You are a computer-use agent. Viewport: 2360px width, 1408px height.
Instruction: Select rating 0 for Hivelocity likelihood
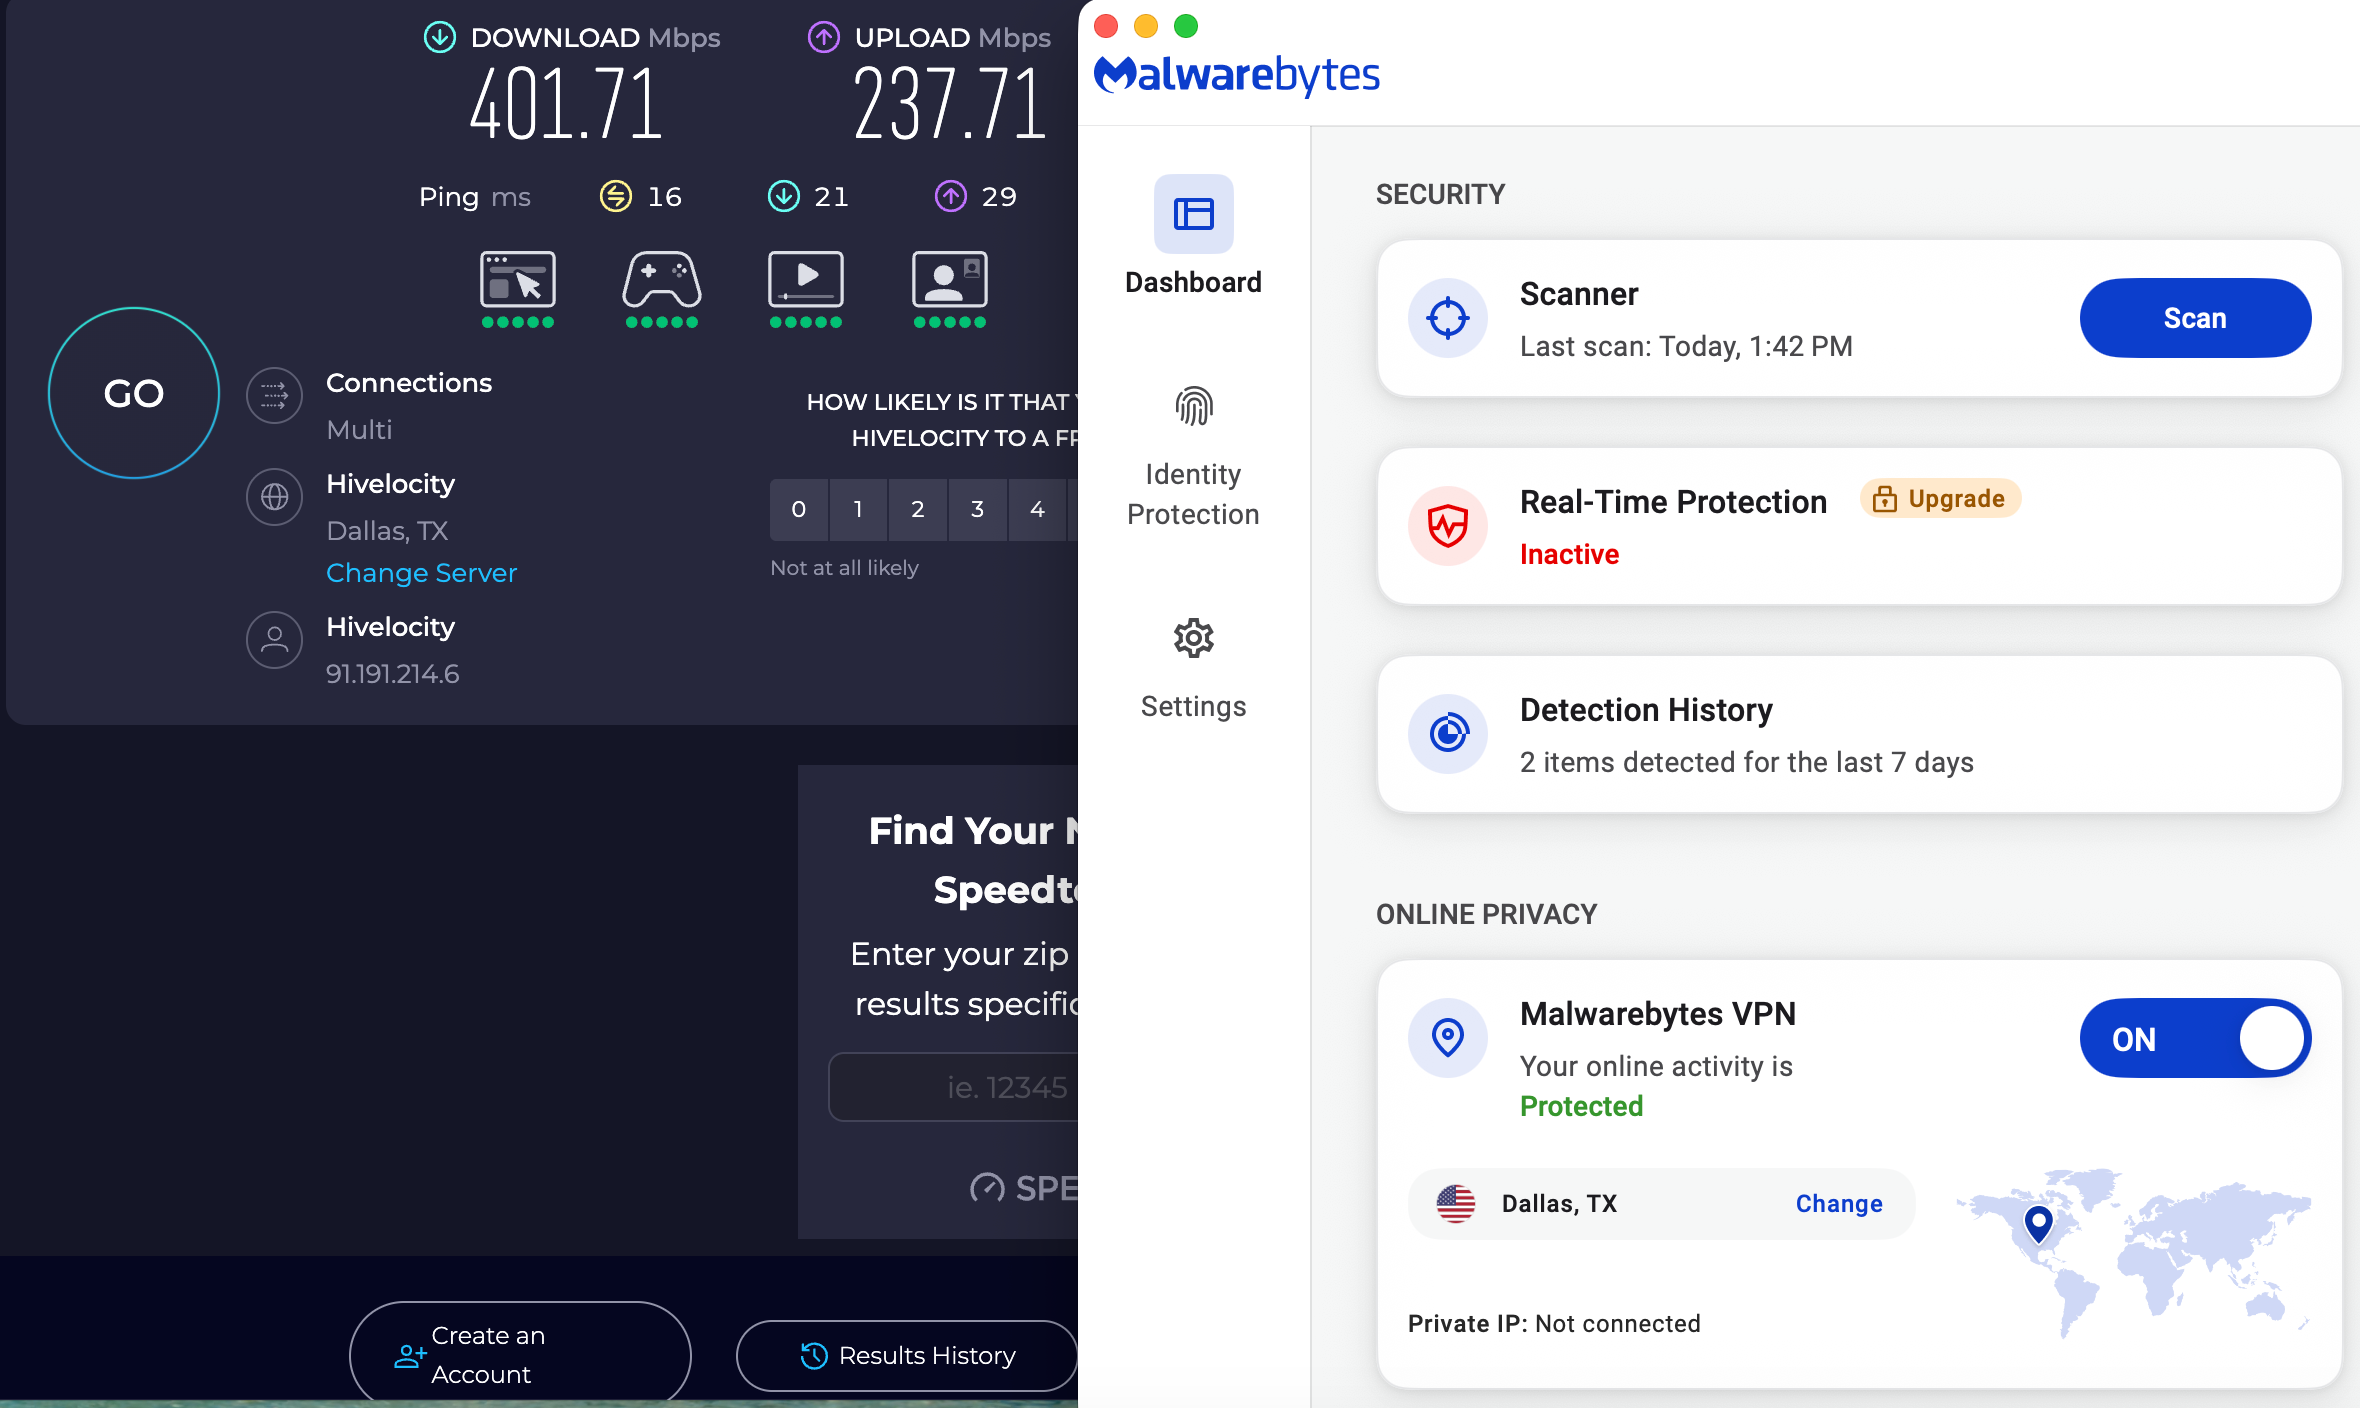pos(798,510)
